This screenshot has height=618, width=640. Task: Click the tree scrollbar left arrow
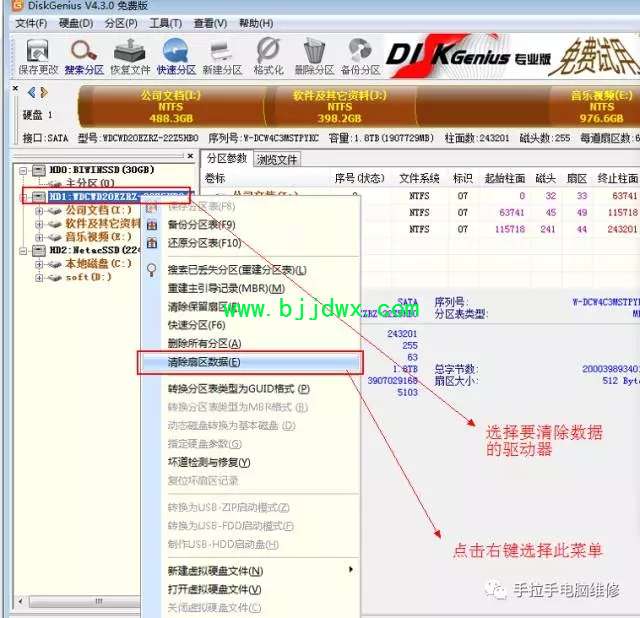[x=20, y=602]
